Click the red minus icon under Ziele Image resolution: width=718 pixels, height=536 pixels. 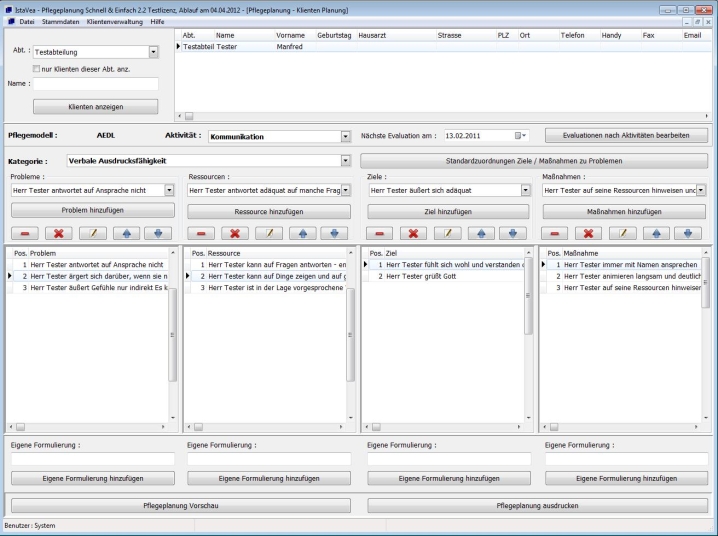[x=380, y=233]
